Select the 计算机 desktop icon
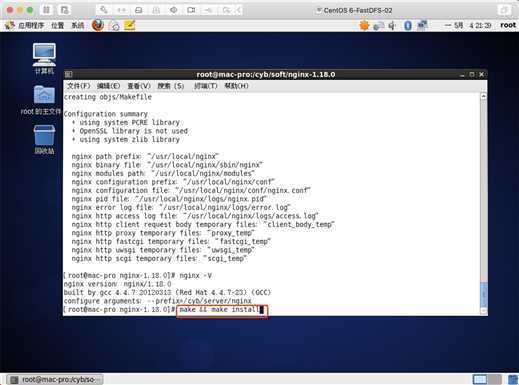This screenshot has height=385, width=519. [x=44, y=58]
